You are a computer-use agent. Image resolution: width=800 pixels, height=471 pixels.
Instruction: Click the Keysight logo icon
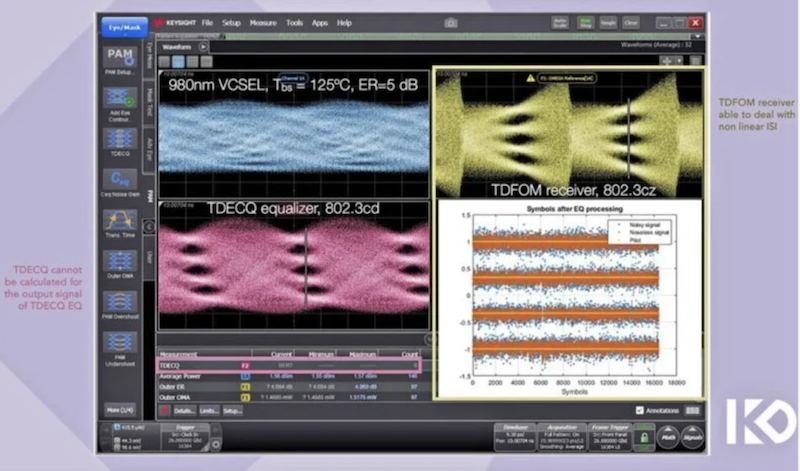159,23
